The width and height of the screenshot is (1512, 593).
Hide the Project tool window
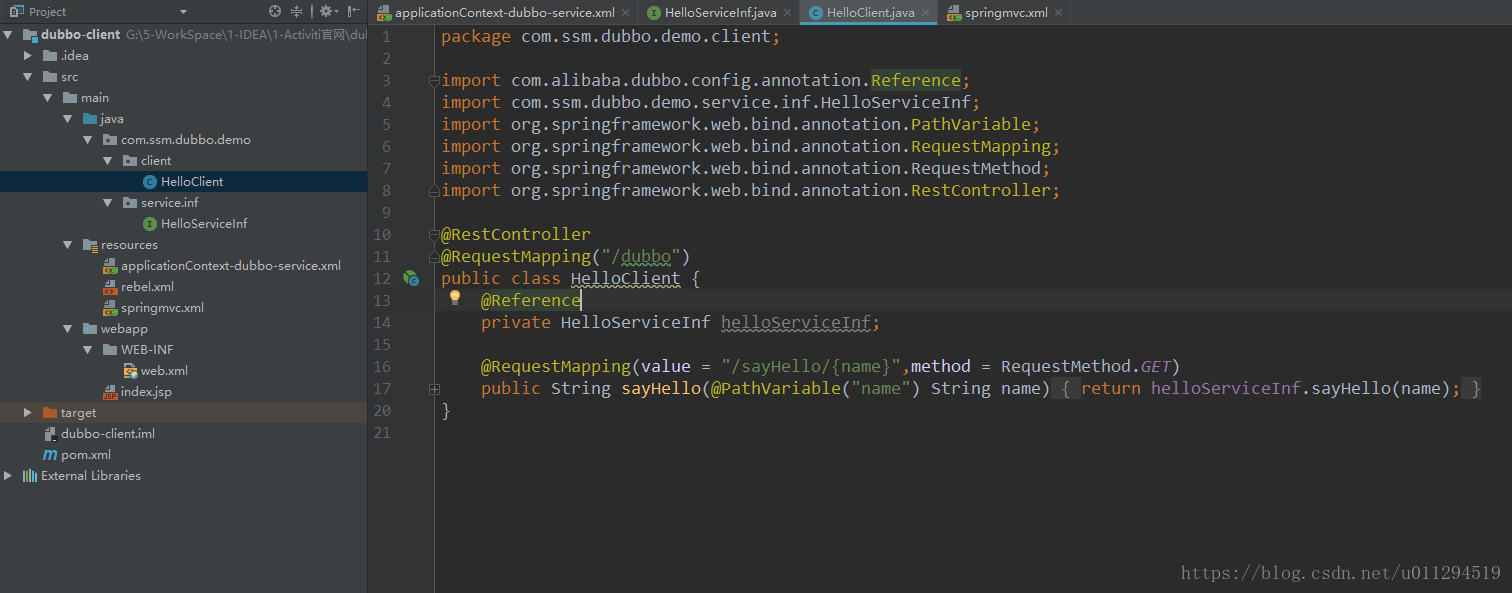pyautogui.click(x=354, y=12)
